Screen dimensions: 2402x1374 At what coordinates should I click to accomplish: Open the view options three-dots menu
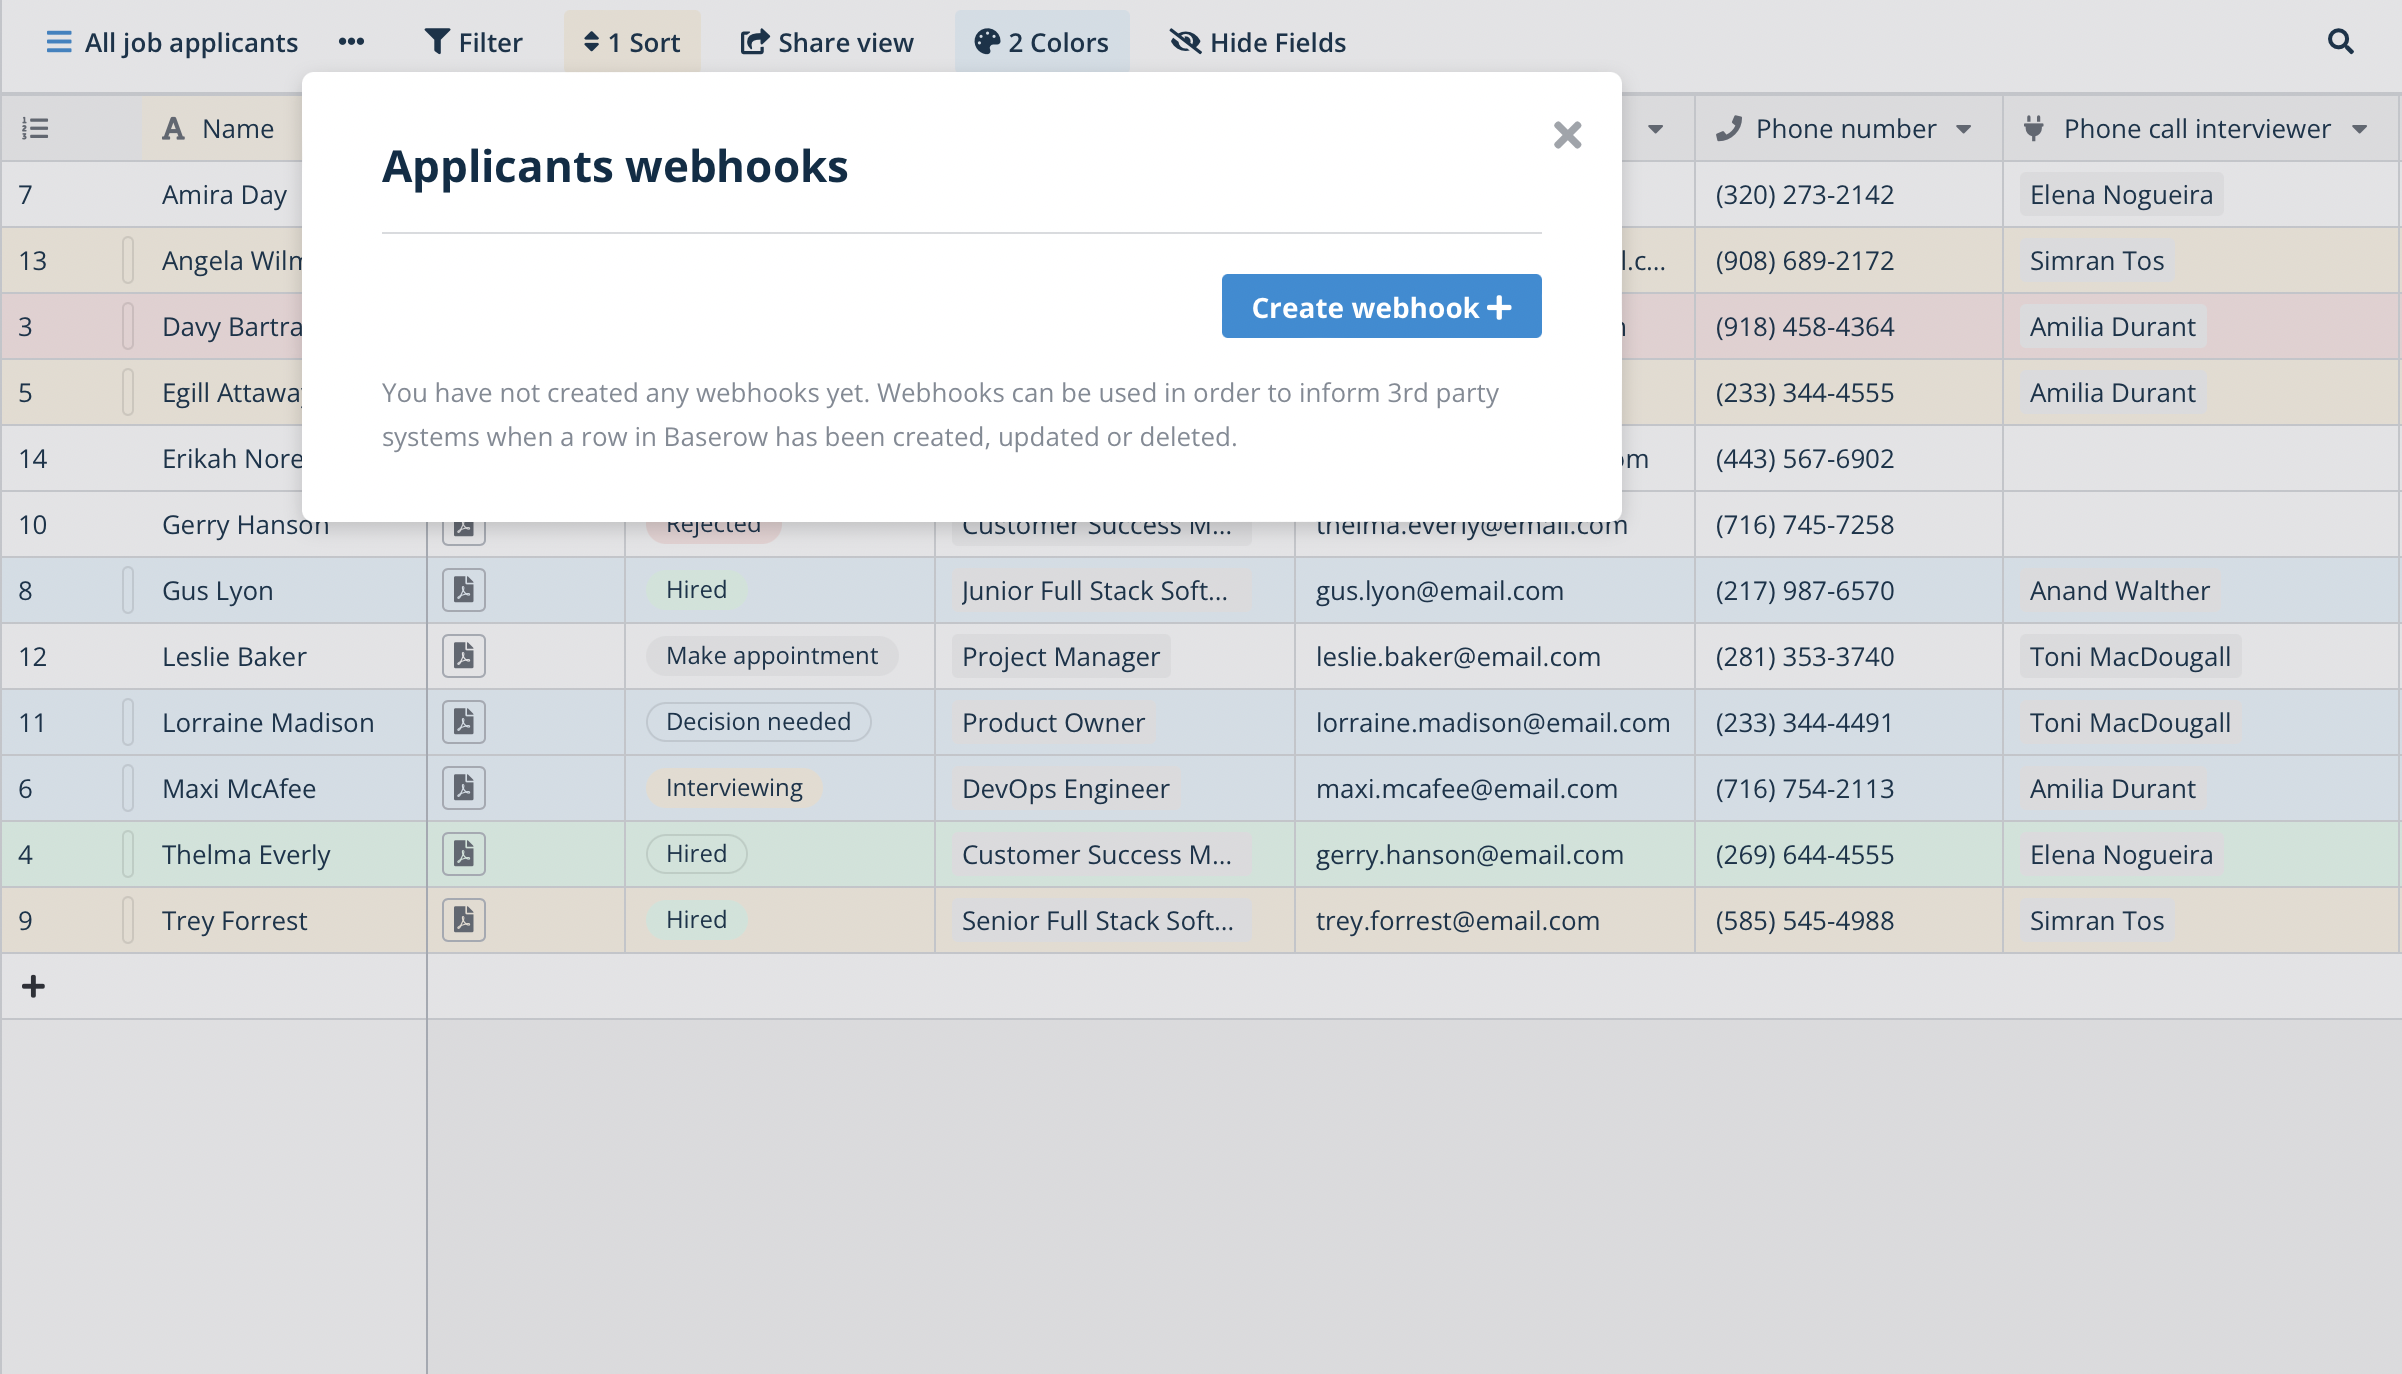tap(351, 42)
